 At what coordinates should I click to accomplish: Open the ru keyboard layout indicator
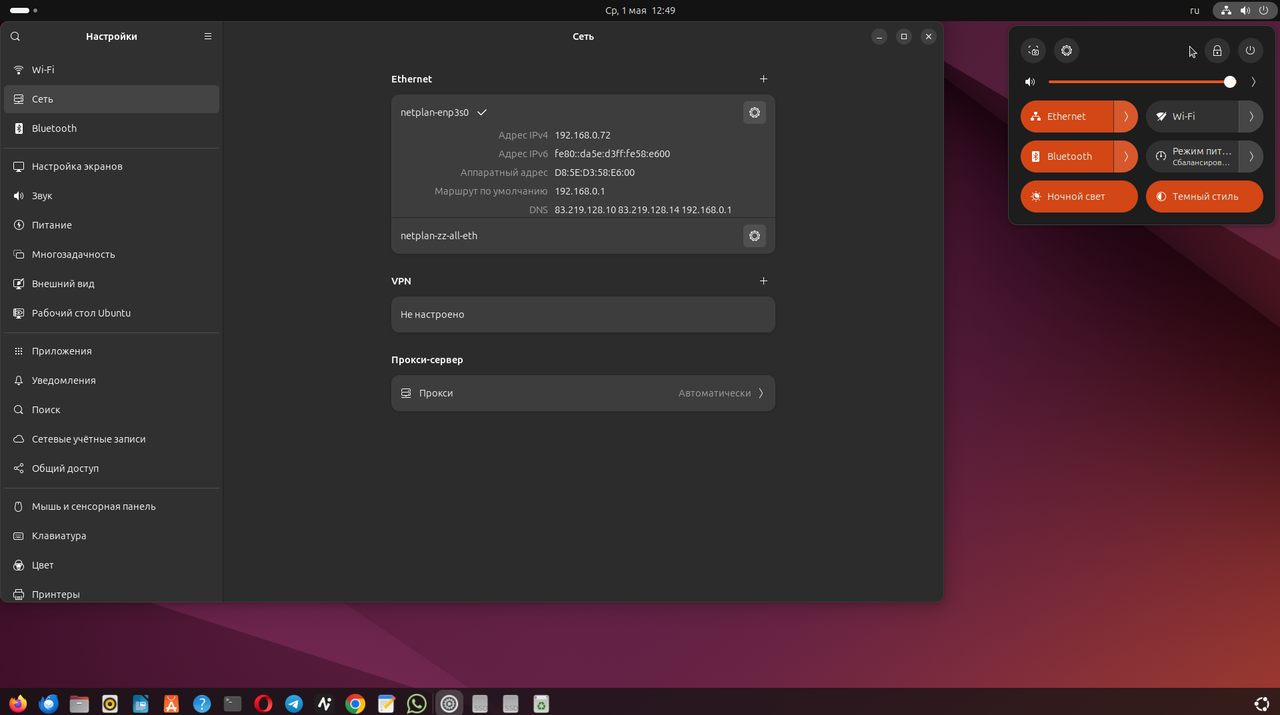[1194, 10]
